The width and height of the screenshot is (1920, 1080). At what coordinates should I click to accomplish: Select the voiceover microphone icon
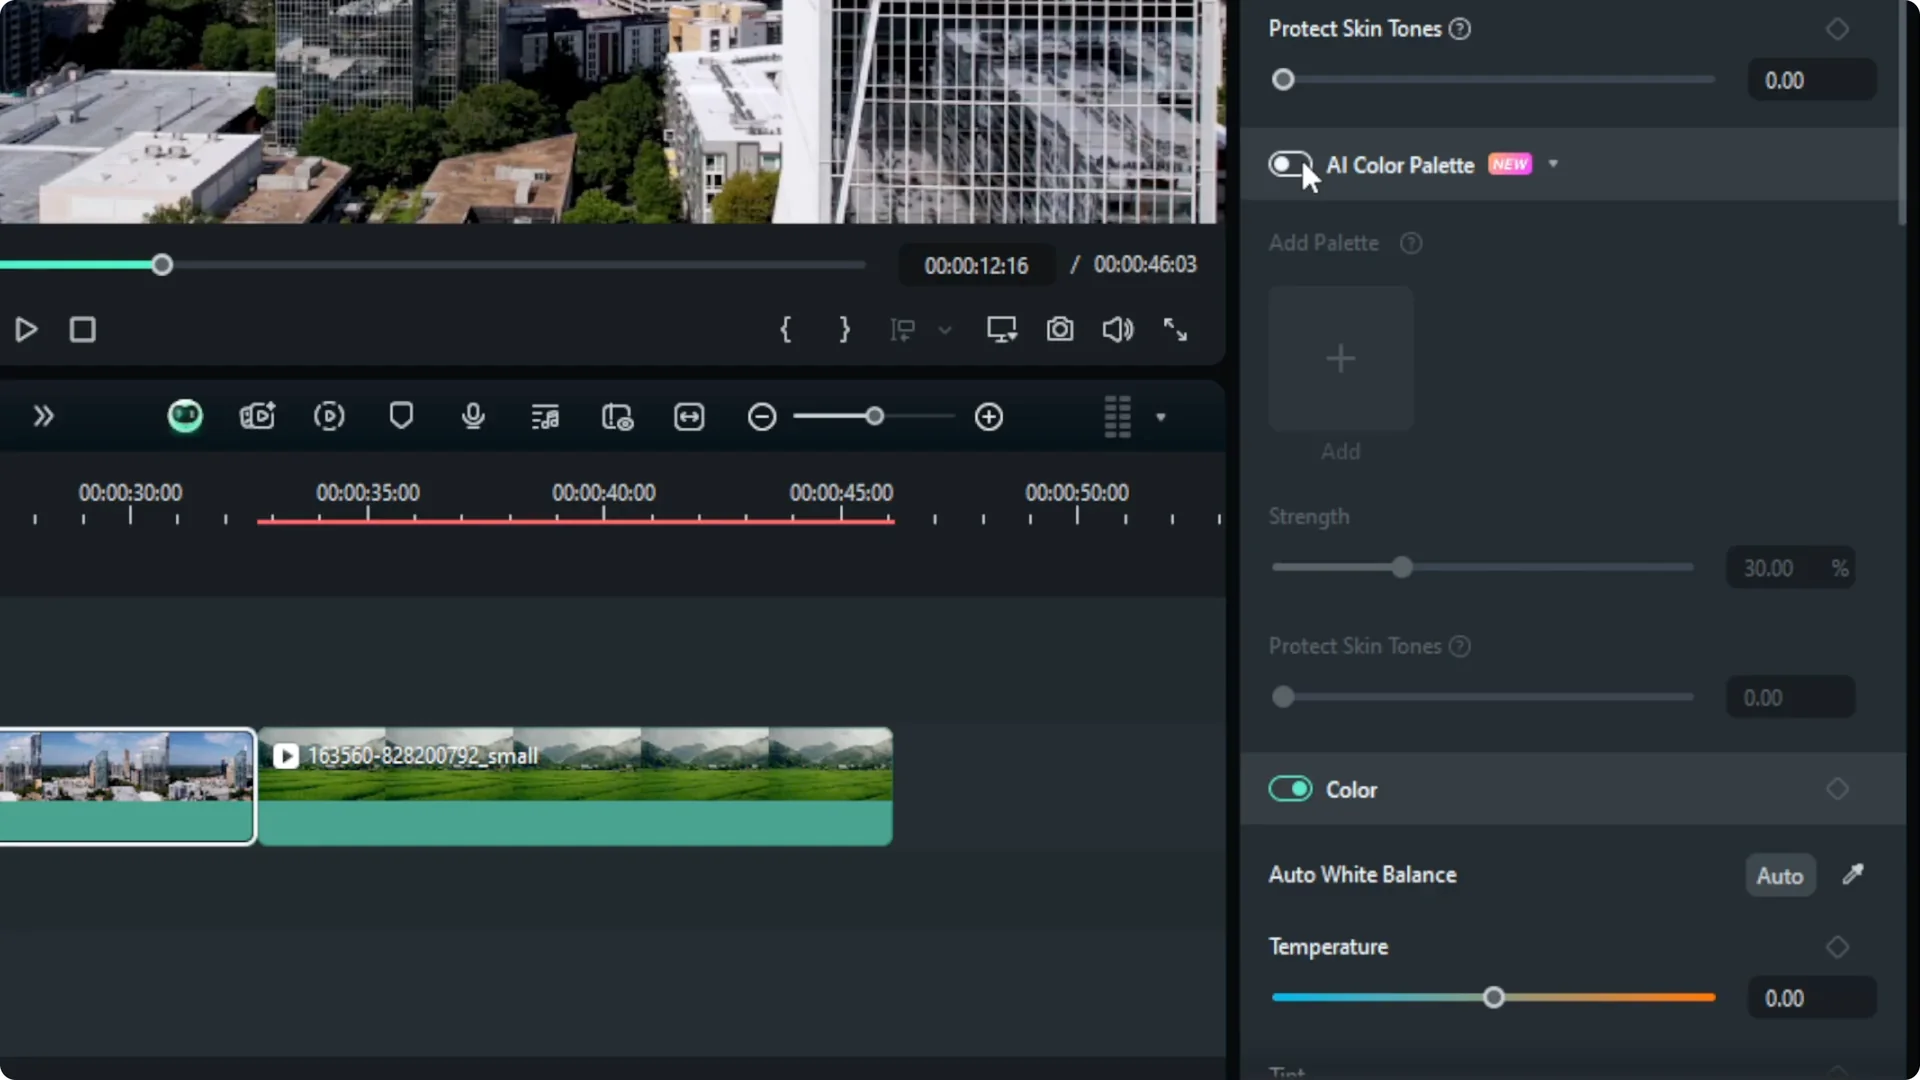(x=473, y=417)
